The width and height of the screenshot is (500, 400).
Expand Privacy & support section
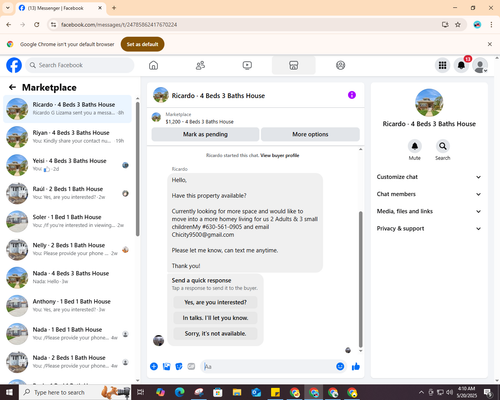429,229
